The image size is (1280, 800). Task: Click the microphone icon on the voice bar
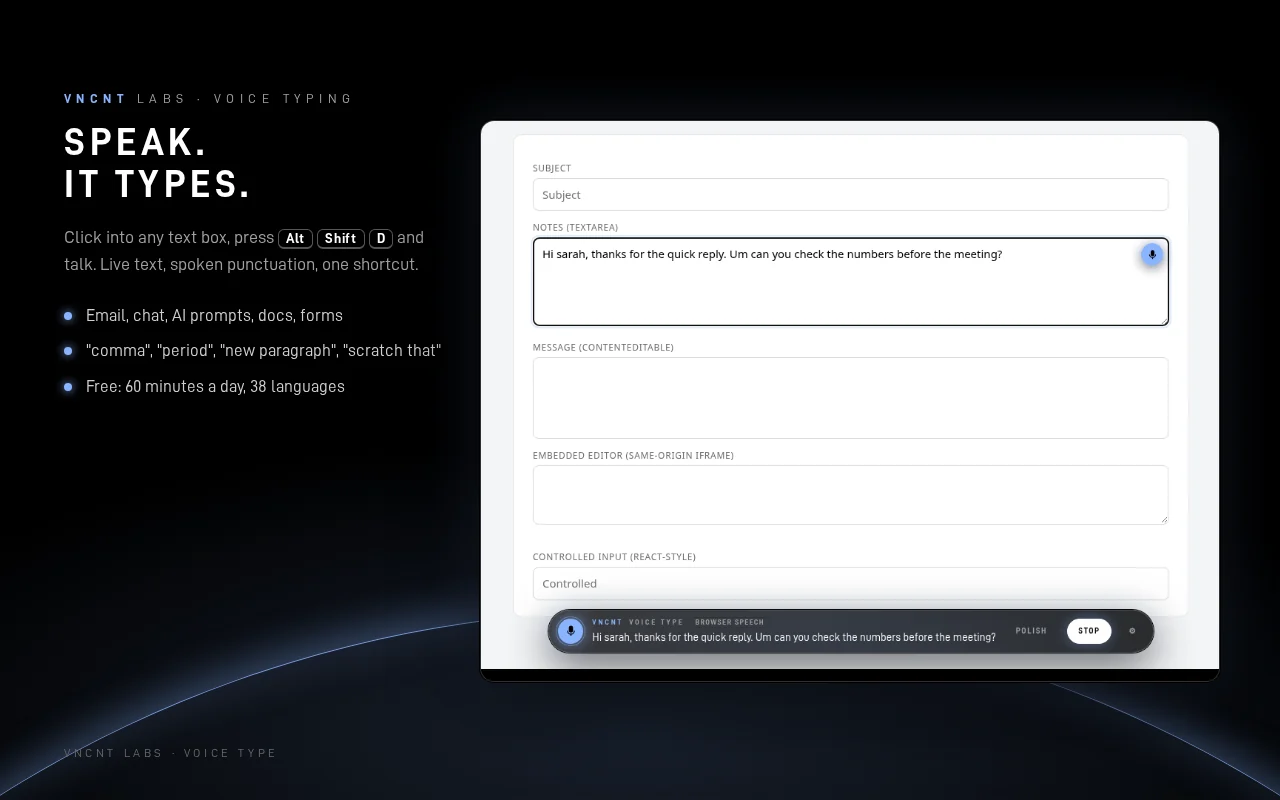point(571,631)
